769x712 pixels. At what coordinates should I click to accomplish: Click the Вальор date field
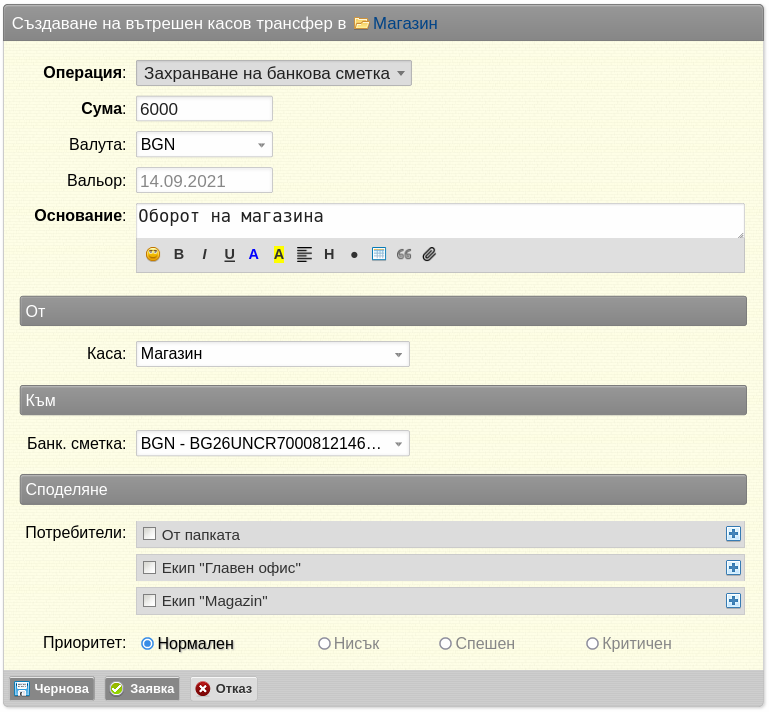pyautogui.click(x=204, y=180)
